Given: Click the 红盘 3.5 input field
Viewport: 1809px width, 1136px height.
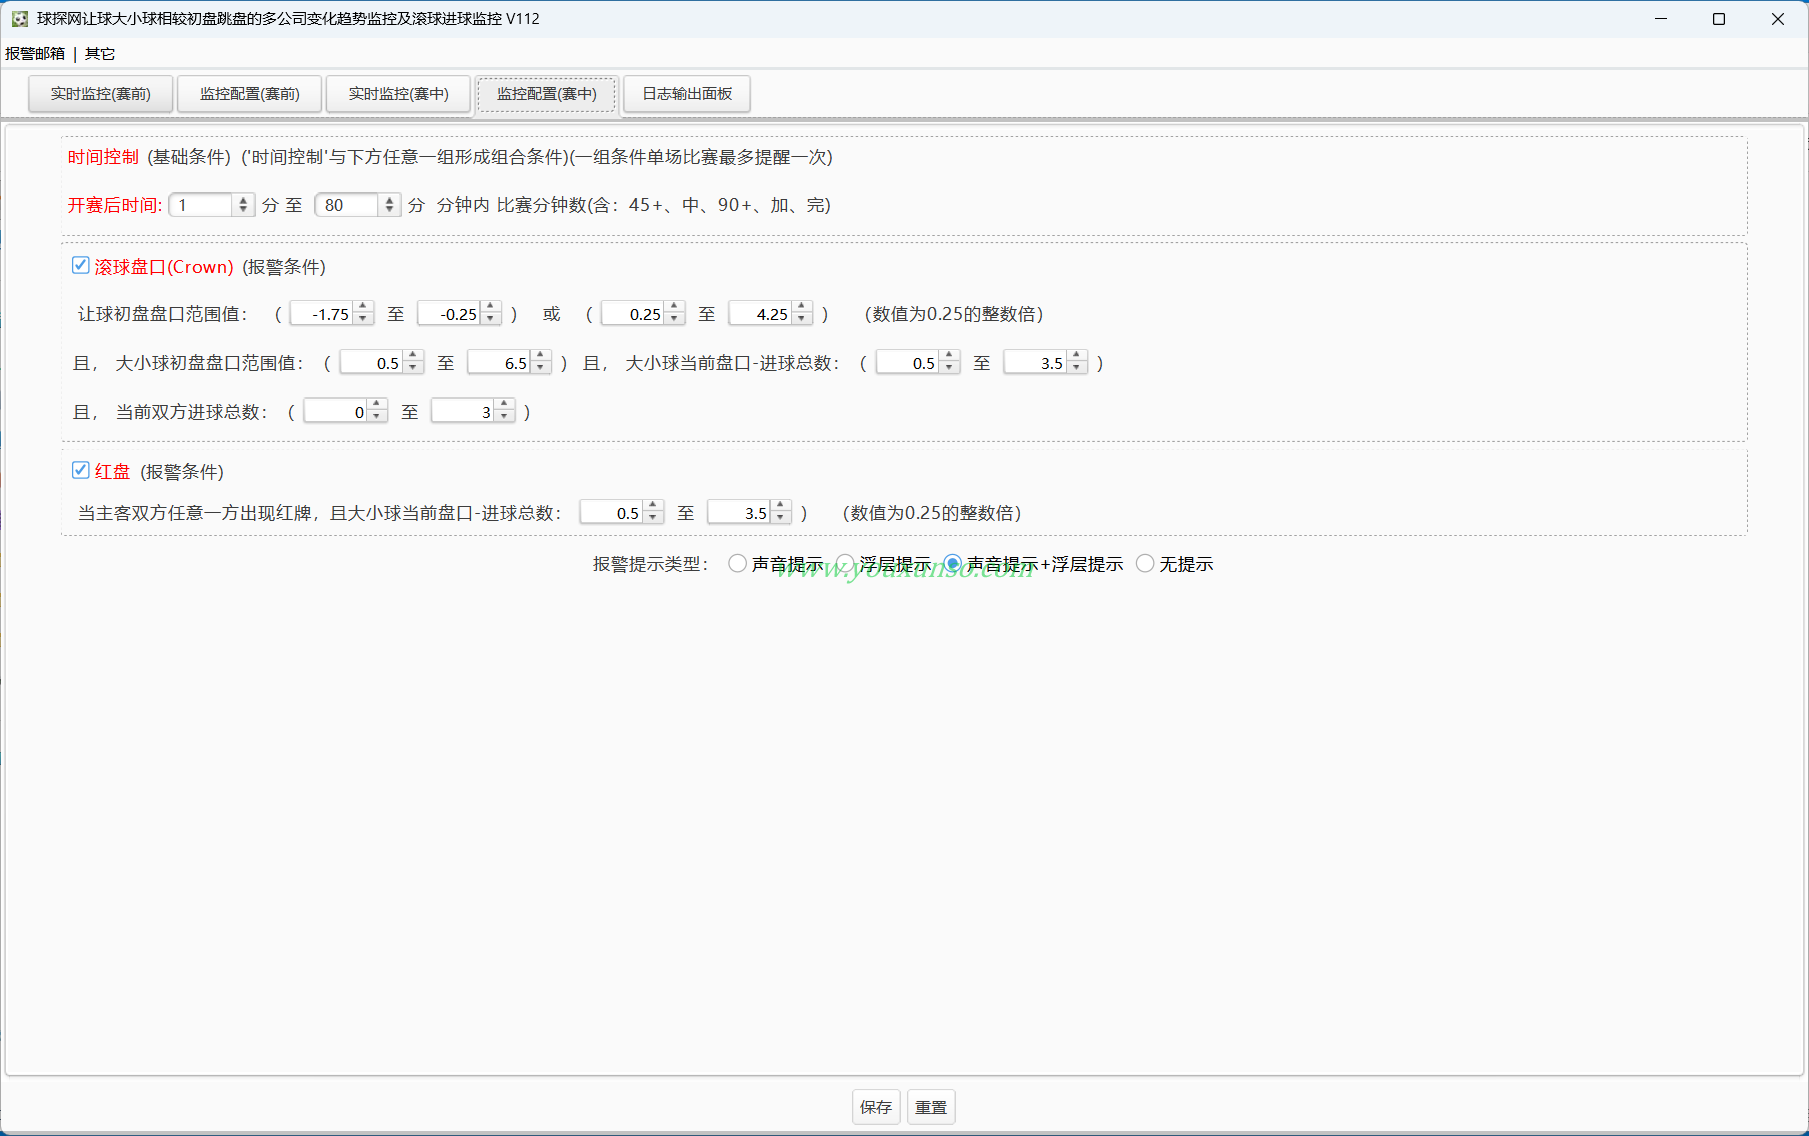Looking at the screenshot, I should pos(739,513).
